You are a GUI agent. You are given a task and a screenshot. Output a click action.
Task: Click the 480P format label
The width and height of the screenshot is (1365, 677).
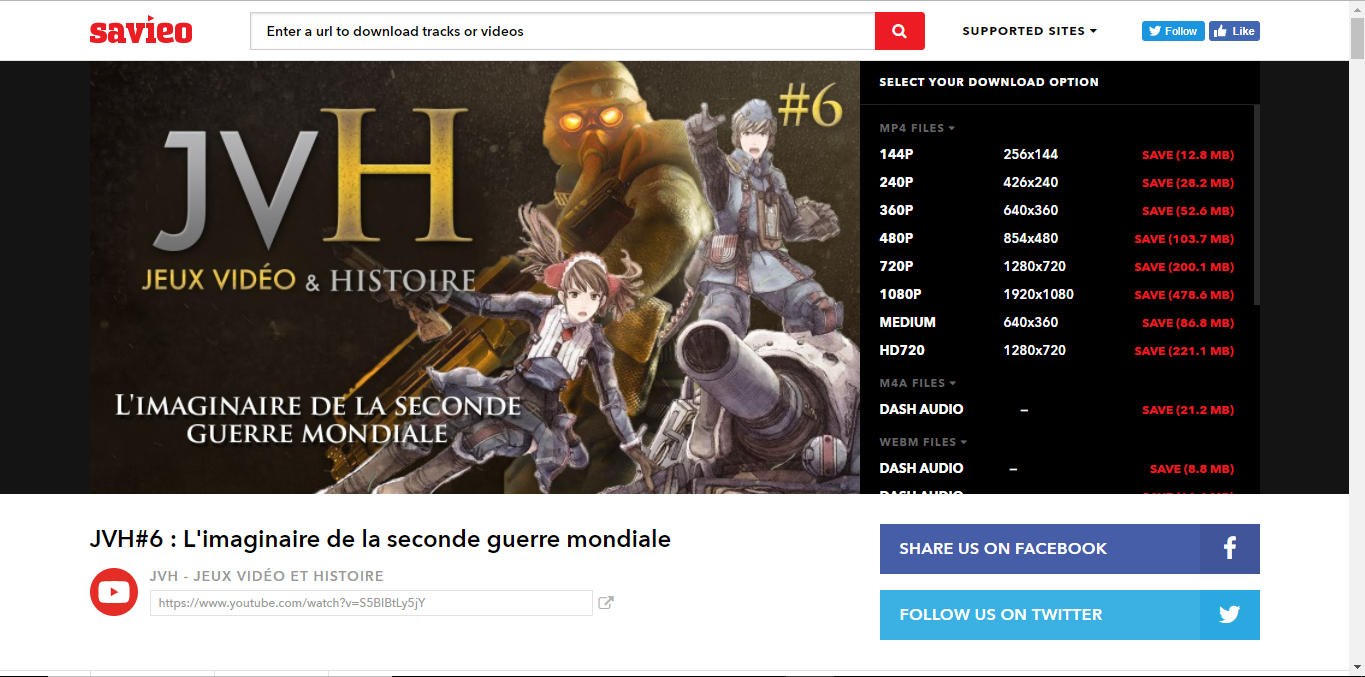[896, 238]
